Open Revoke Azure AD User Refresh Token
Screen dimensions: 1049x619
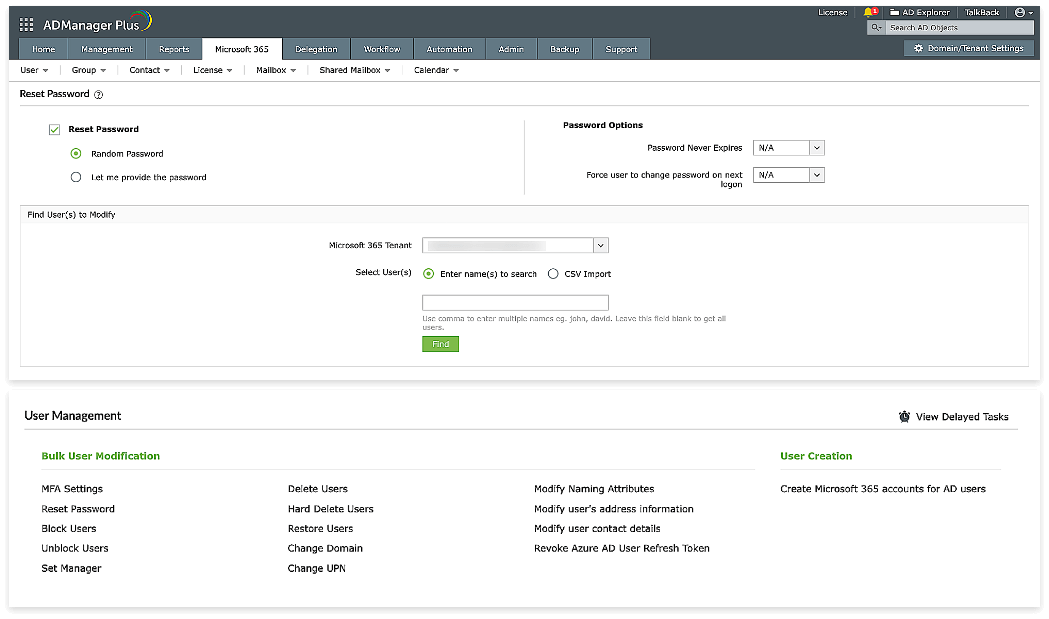pos(622,549)
